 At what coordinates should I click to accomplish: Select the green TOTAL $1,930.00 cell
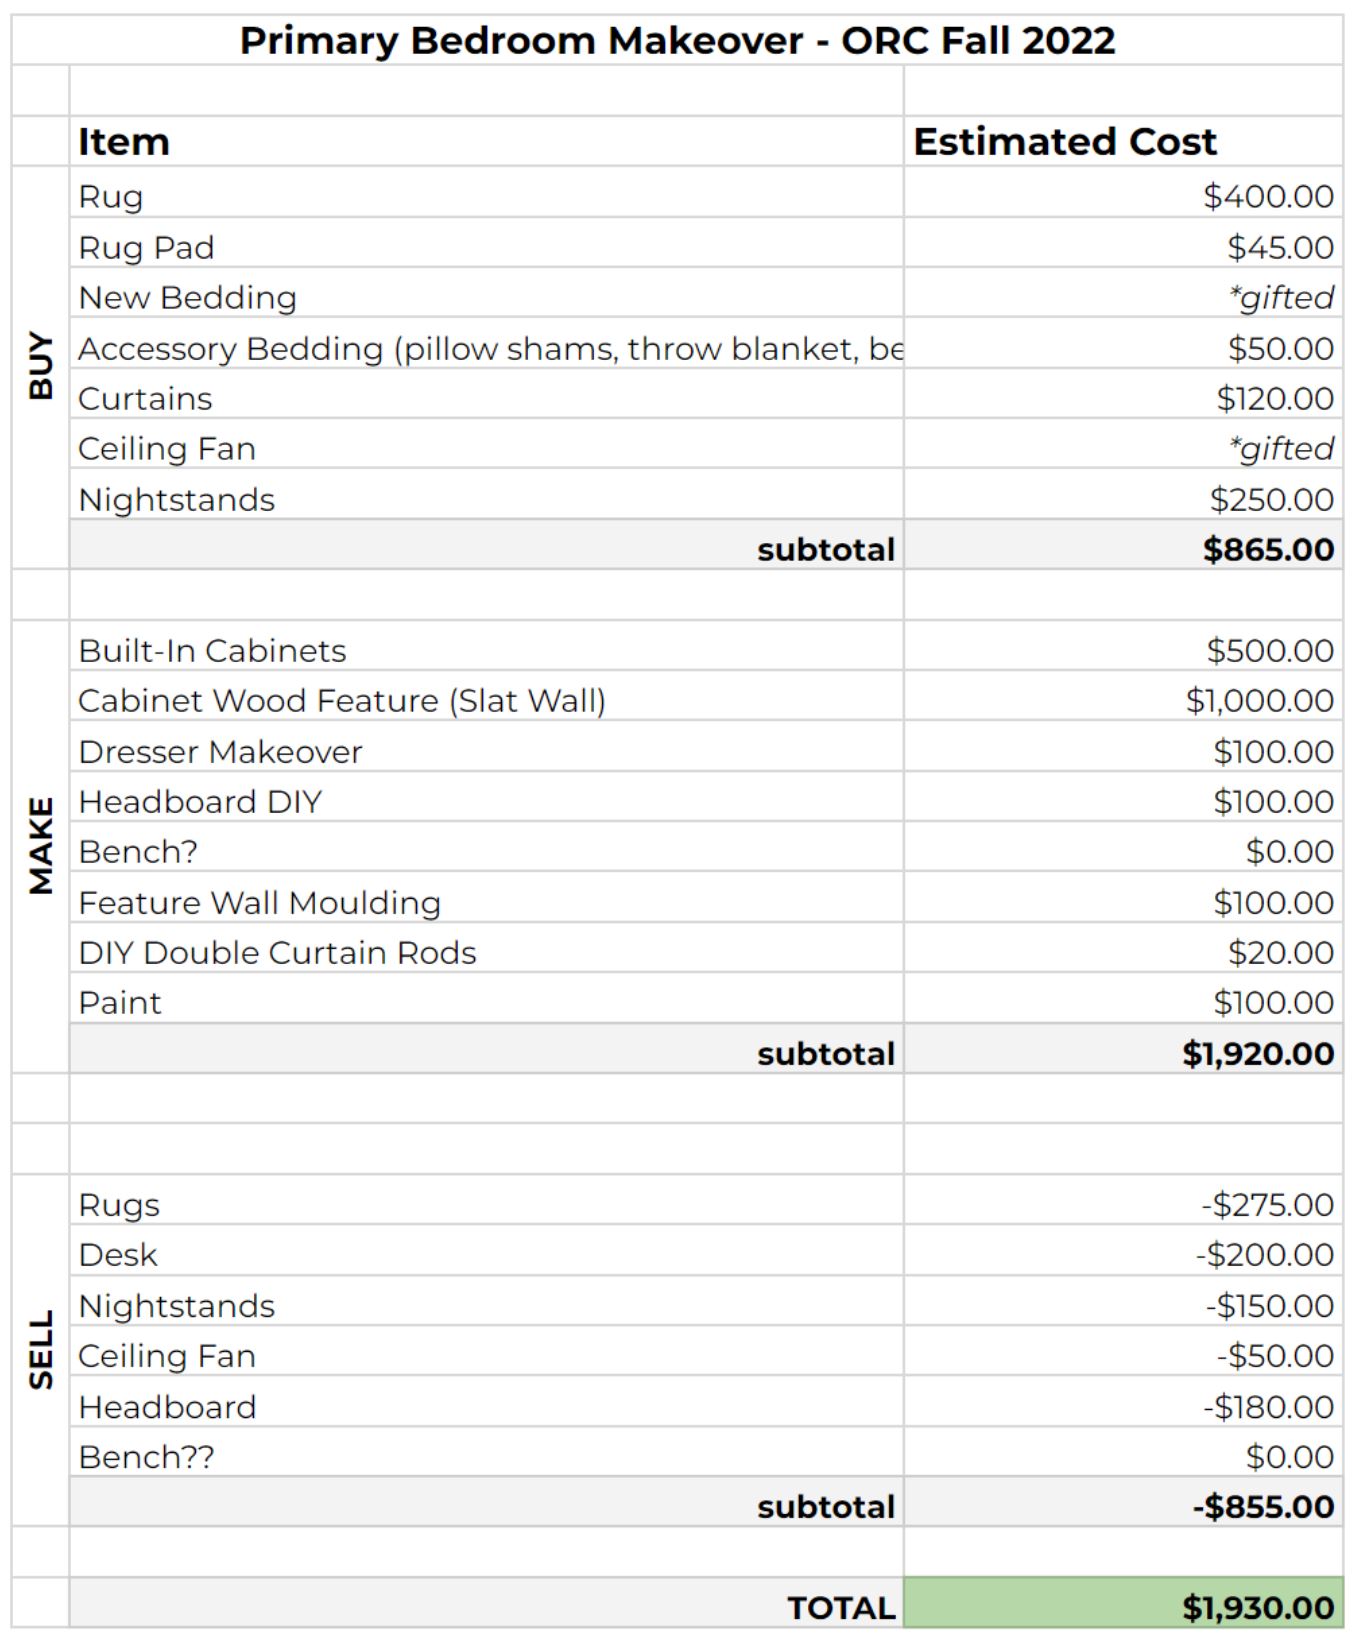click(x=1123, y=1604)
